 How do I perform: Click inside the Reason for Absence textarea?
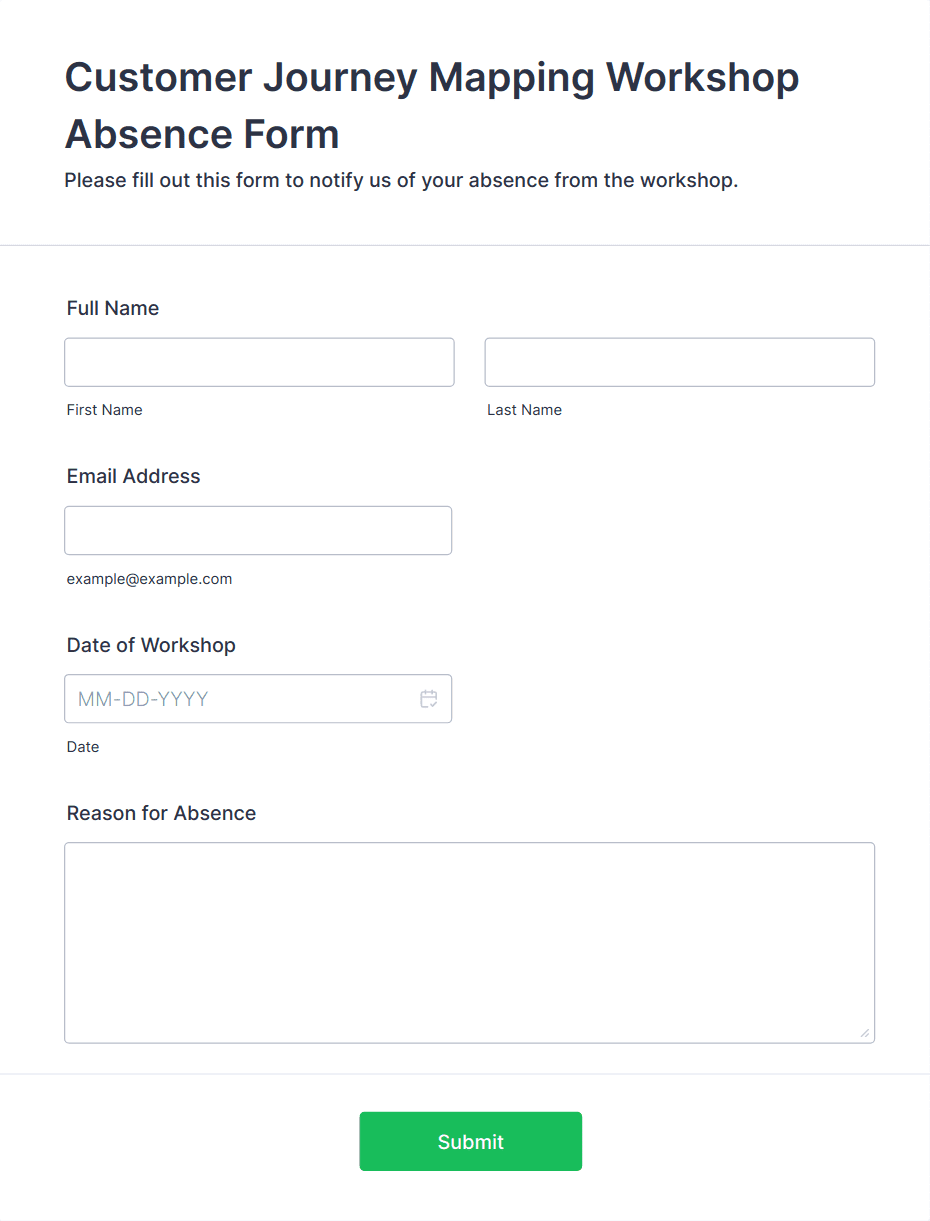click(x=469, y=942)
